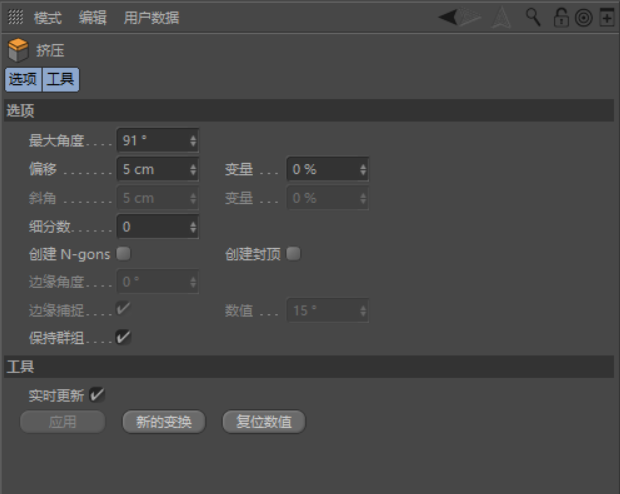Click the 斜角 变量 0 % field
620x494 pixels.
[x=328, y=198]
